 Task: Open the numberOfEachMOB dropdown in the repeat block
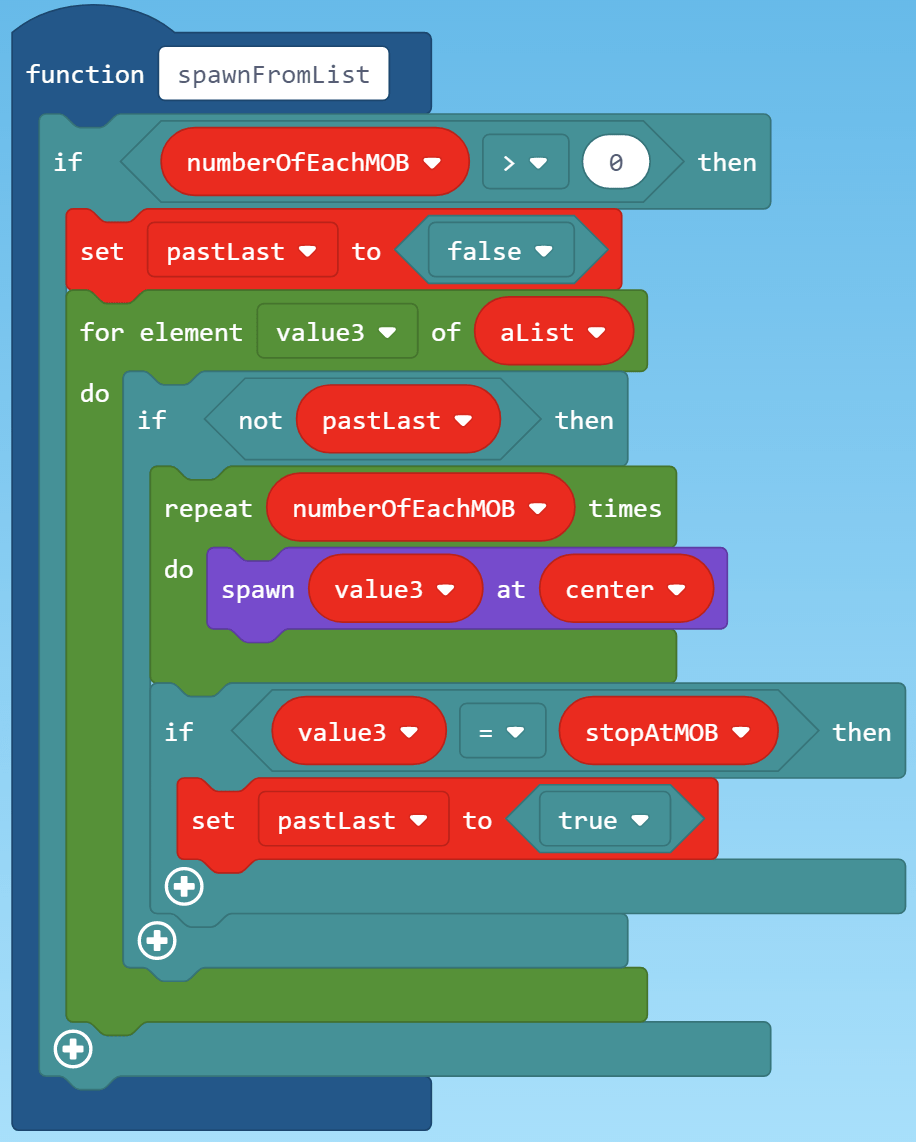[x=540, y=507]
